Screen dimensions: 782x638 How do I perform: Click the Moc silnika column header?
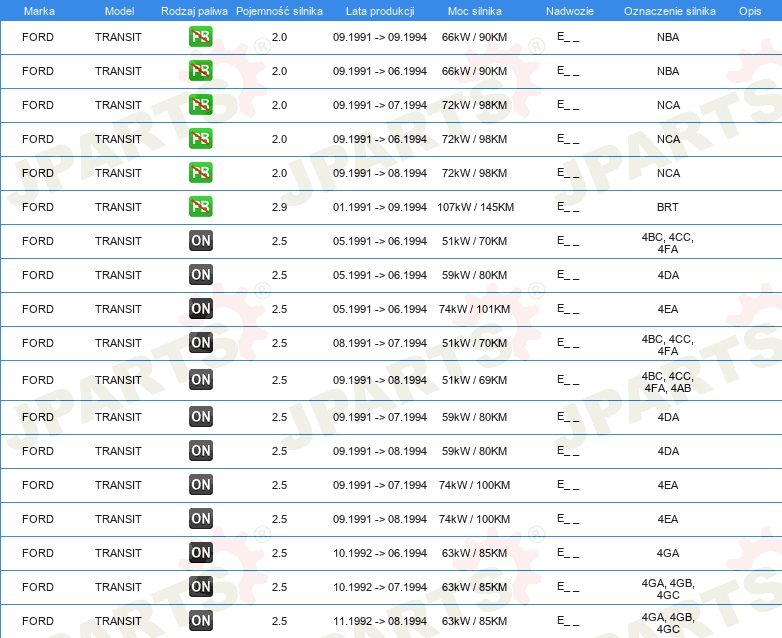point(475,11)
